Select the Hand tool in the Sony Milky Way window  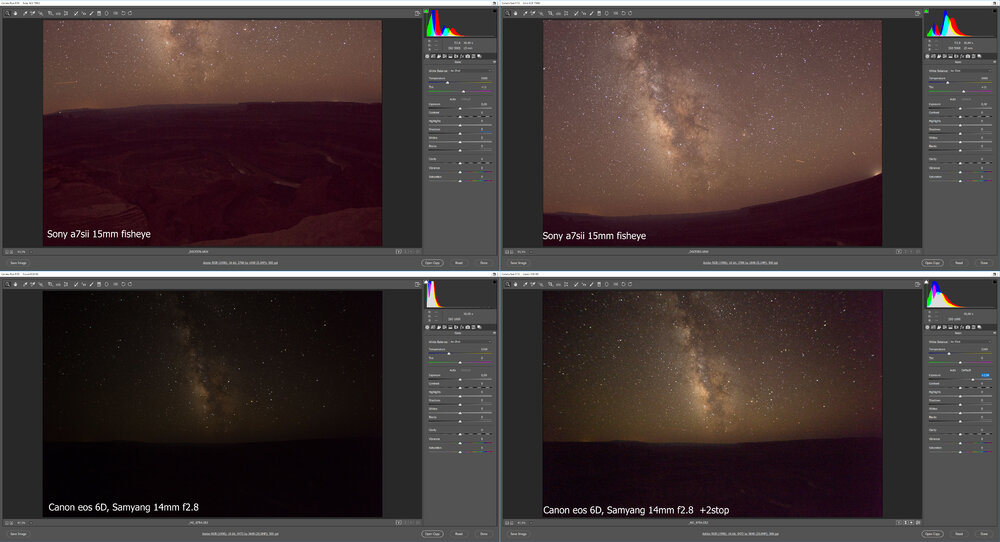pos(515,13)
